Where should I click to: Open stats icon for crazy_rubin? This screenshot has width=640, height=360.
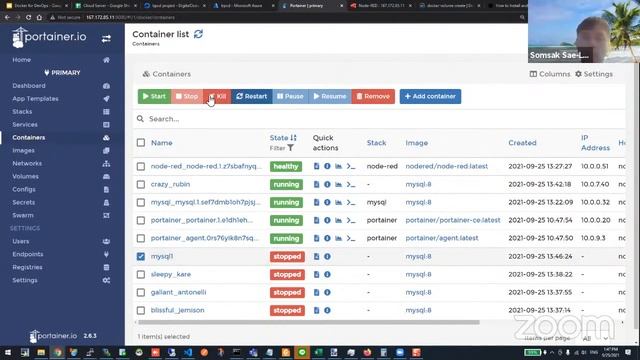(x=338, y=184)
